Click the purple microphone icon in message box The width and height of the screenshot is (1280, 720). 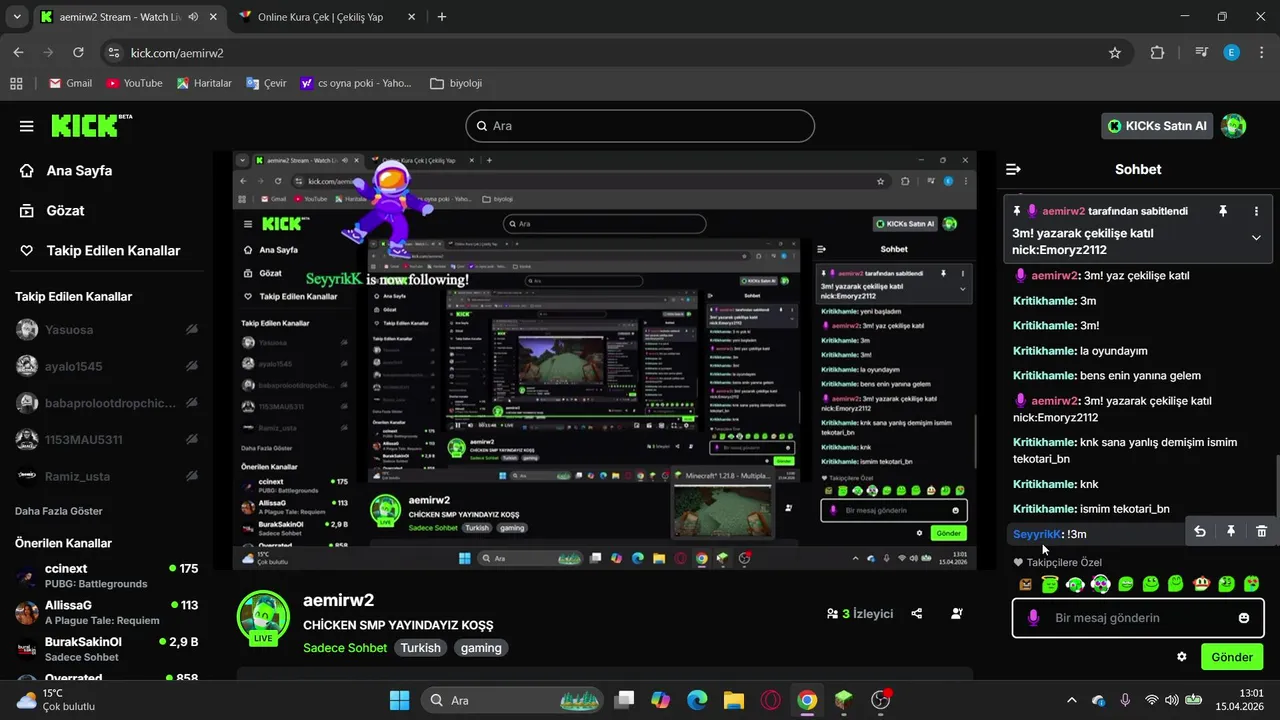pos(1034,618)
